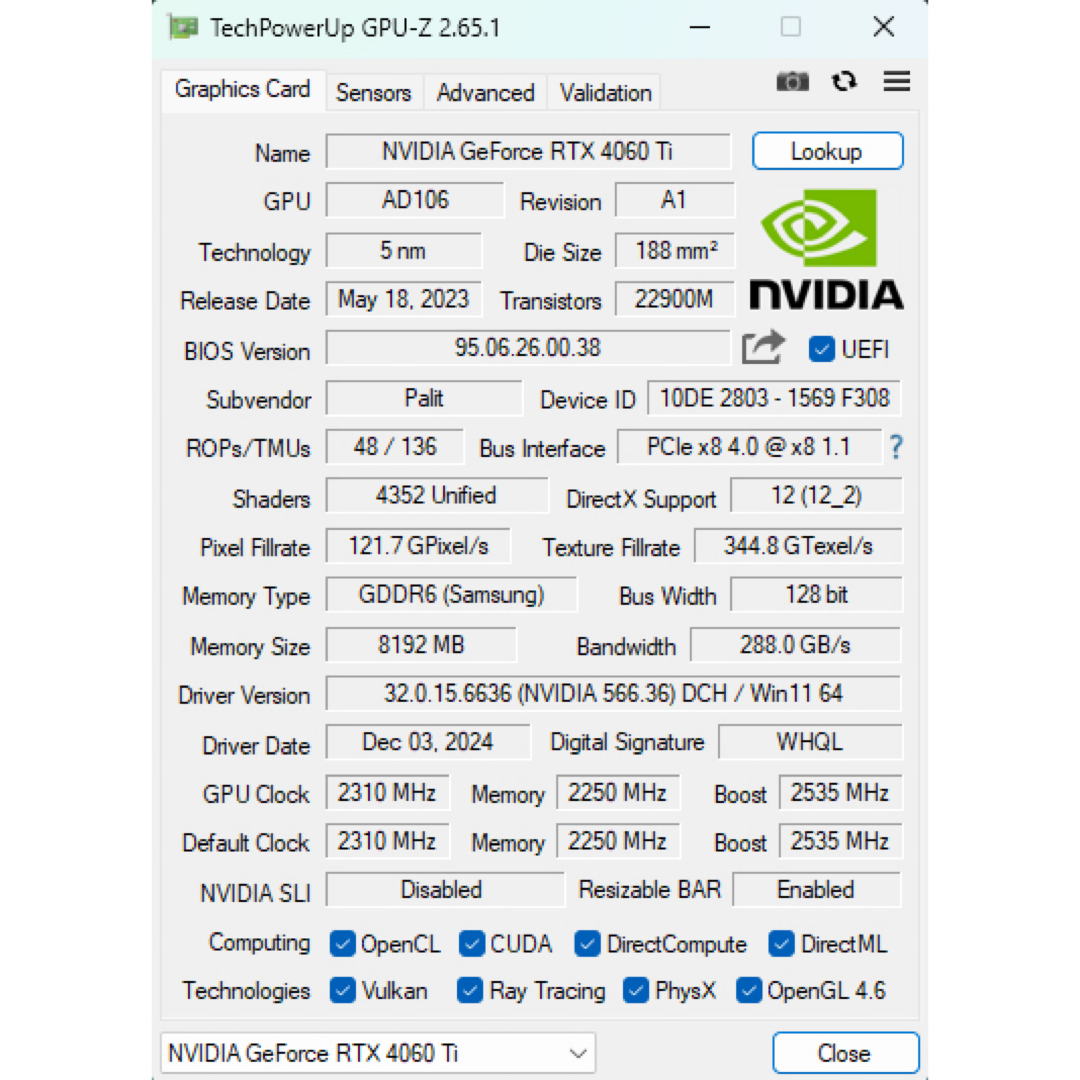Switch to the Validation tab
This screenshot has height=1080, width=1080.
click(605, 92)
